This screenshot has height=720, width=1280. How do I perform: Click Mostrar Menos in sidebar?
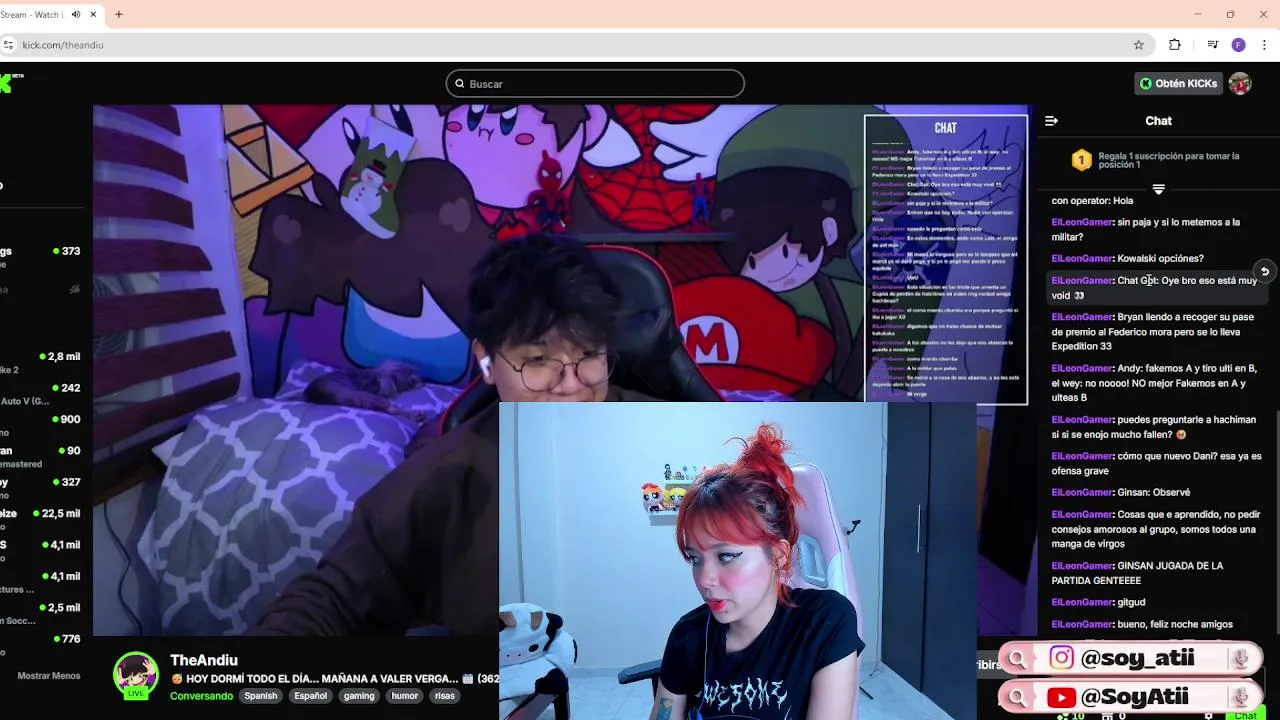(x=48, y=676)
